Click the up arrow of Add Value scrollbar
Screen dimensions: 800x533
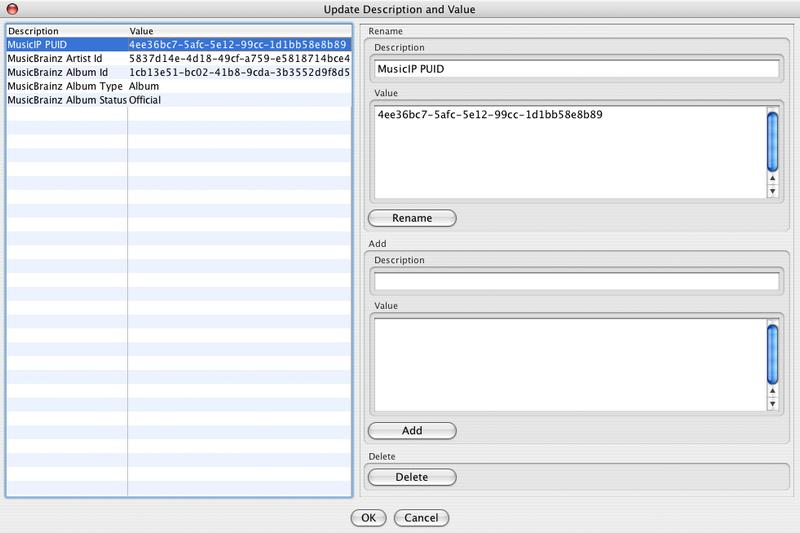click(772, 391)
